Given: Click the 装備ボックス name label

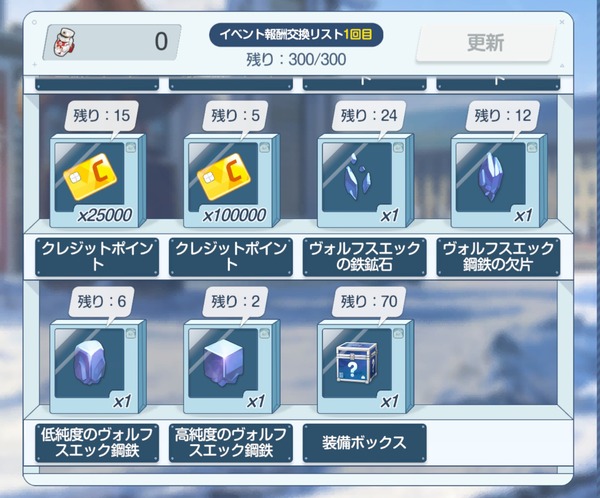Looking at the screenshot, I should 364,443.
